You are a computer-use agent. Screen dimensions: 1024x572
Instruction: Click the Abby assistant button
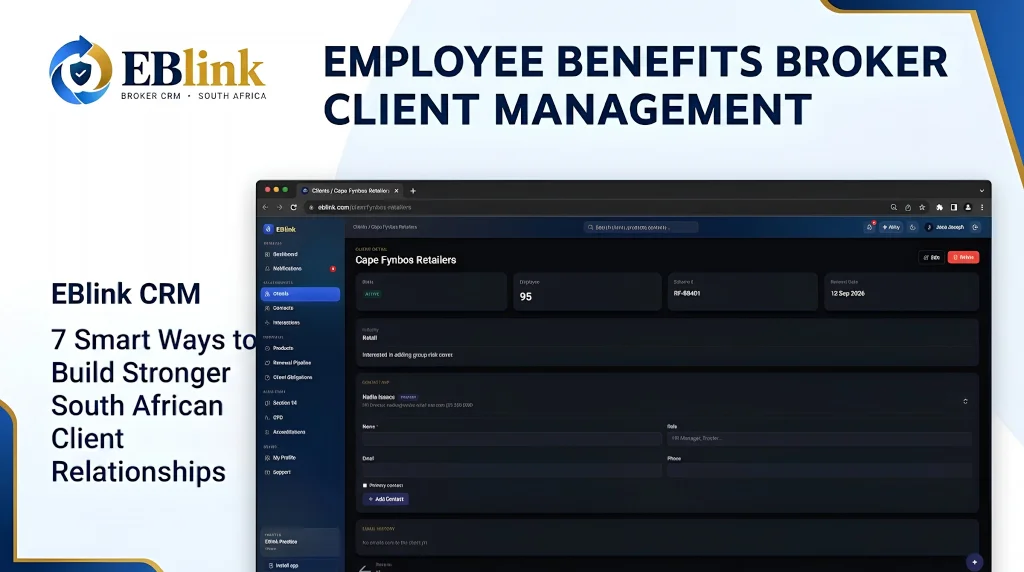pos(891,227)
